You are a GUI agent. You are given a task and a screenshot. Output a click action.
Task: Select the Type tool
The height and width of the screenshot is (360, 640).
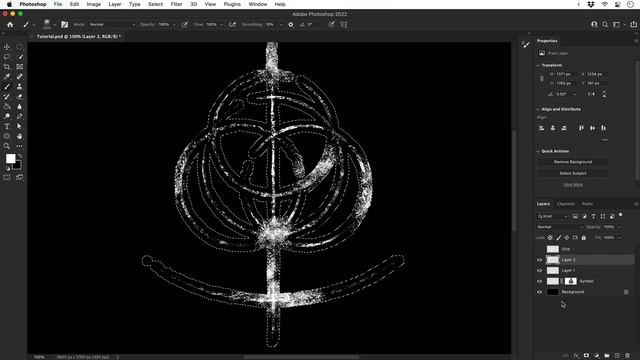click(x=7, y=127)
